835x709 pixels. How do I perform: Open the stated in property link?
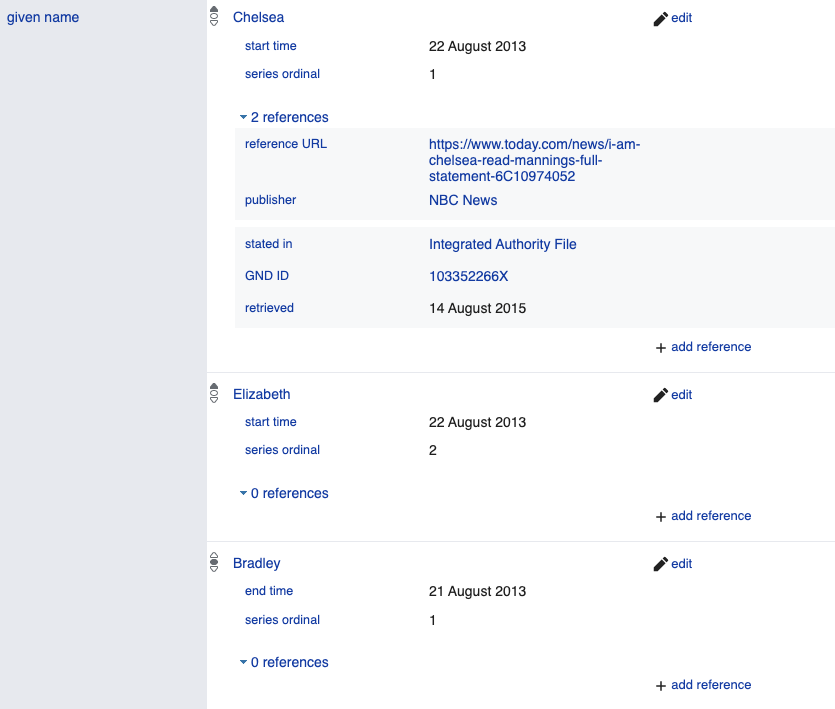coord(268,244)
